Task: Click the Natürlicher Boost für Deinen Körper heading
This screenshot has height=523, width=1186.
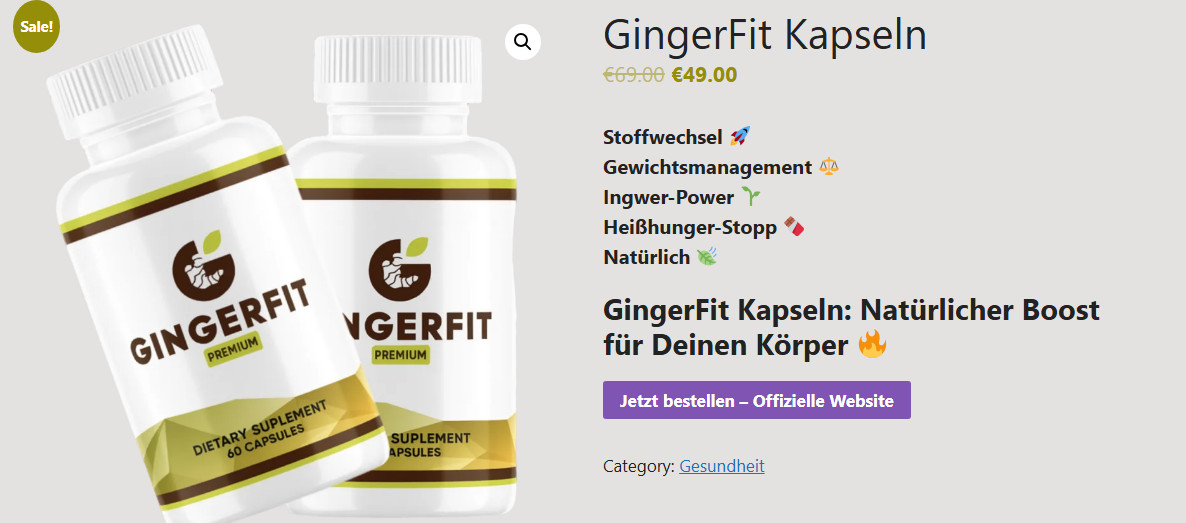Action: (x=851, y=328)
